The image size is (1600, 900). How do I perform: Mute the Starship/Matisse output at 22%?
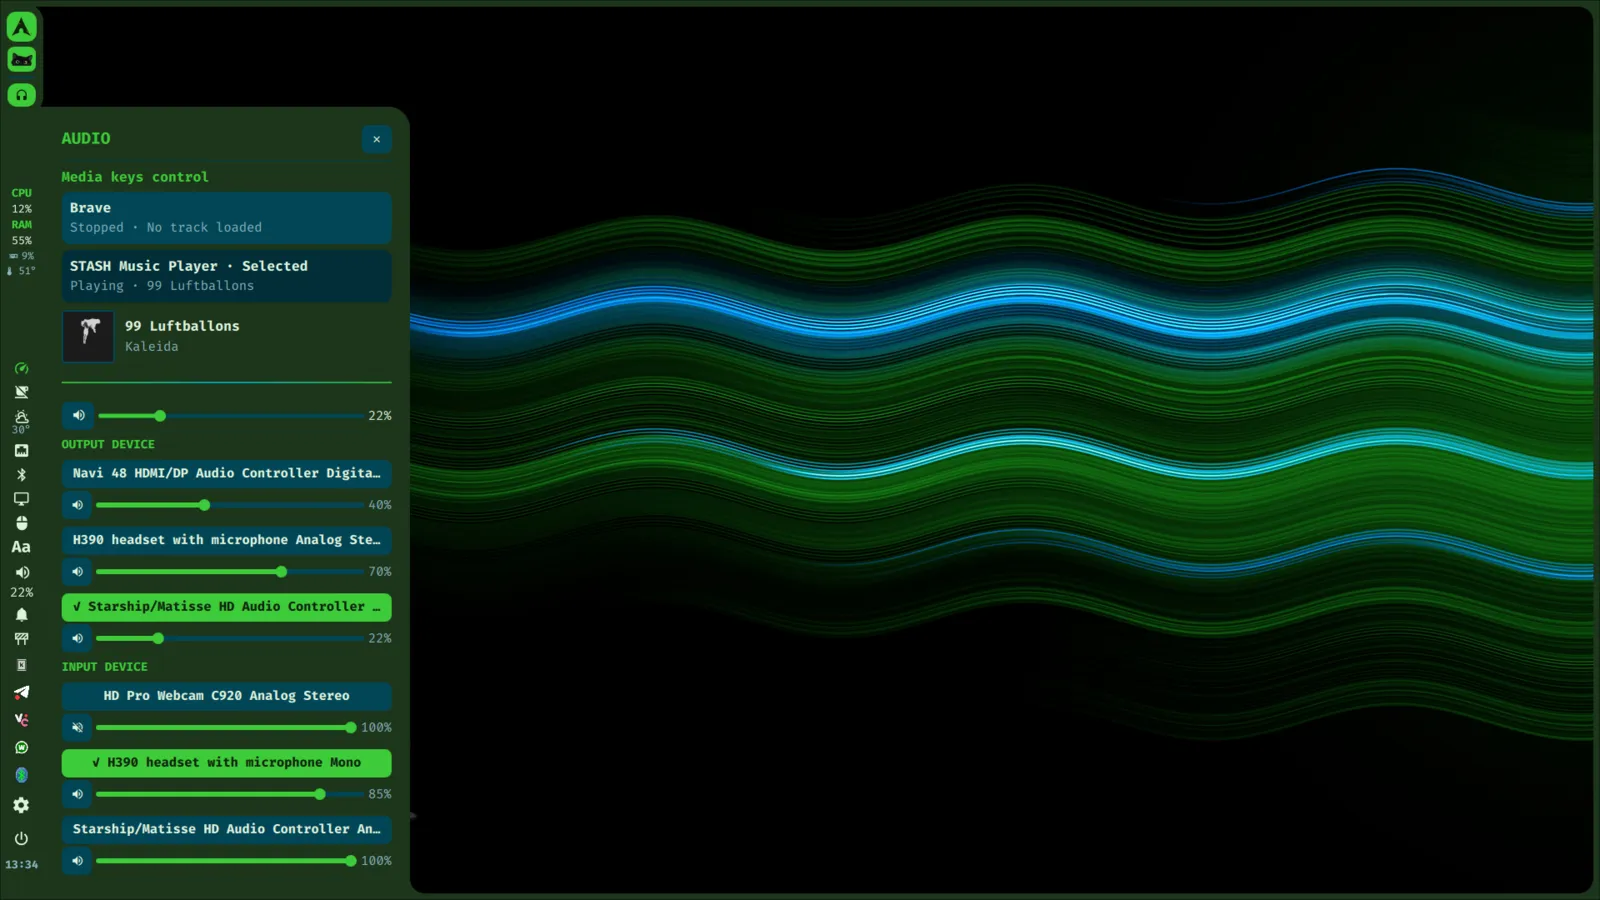(77, 638)
